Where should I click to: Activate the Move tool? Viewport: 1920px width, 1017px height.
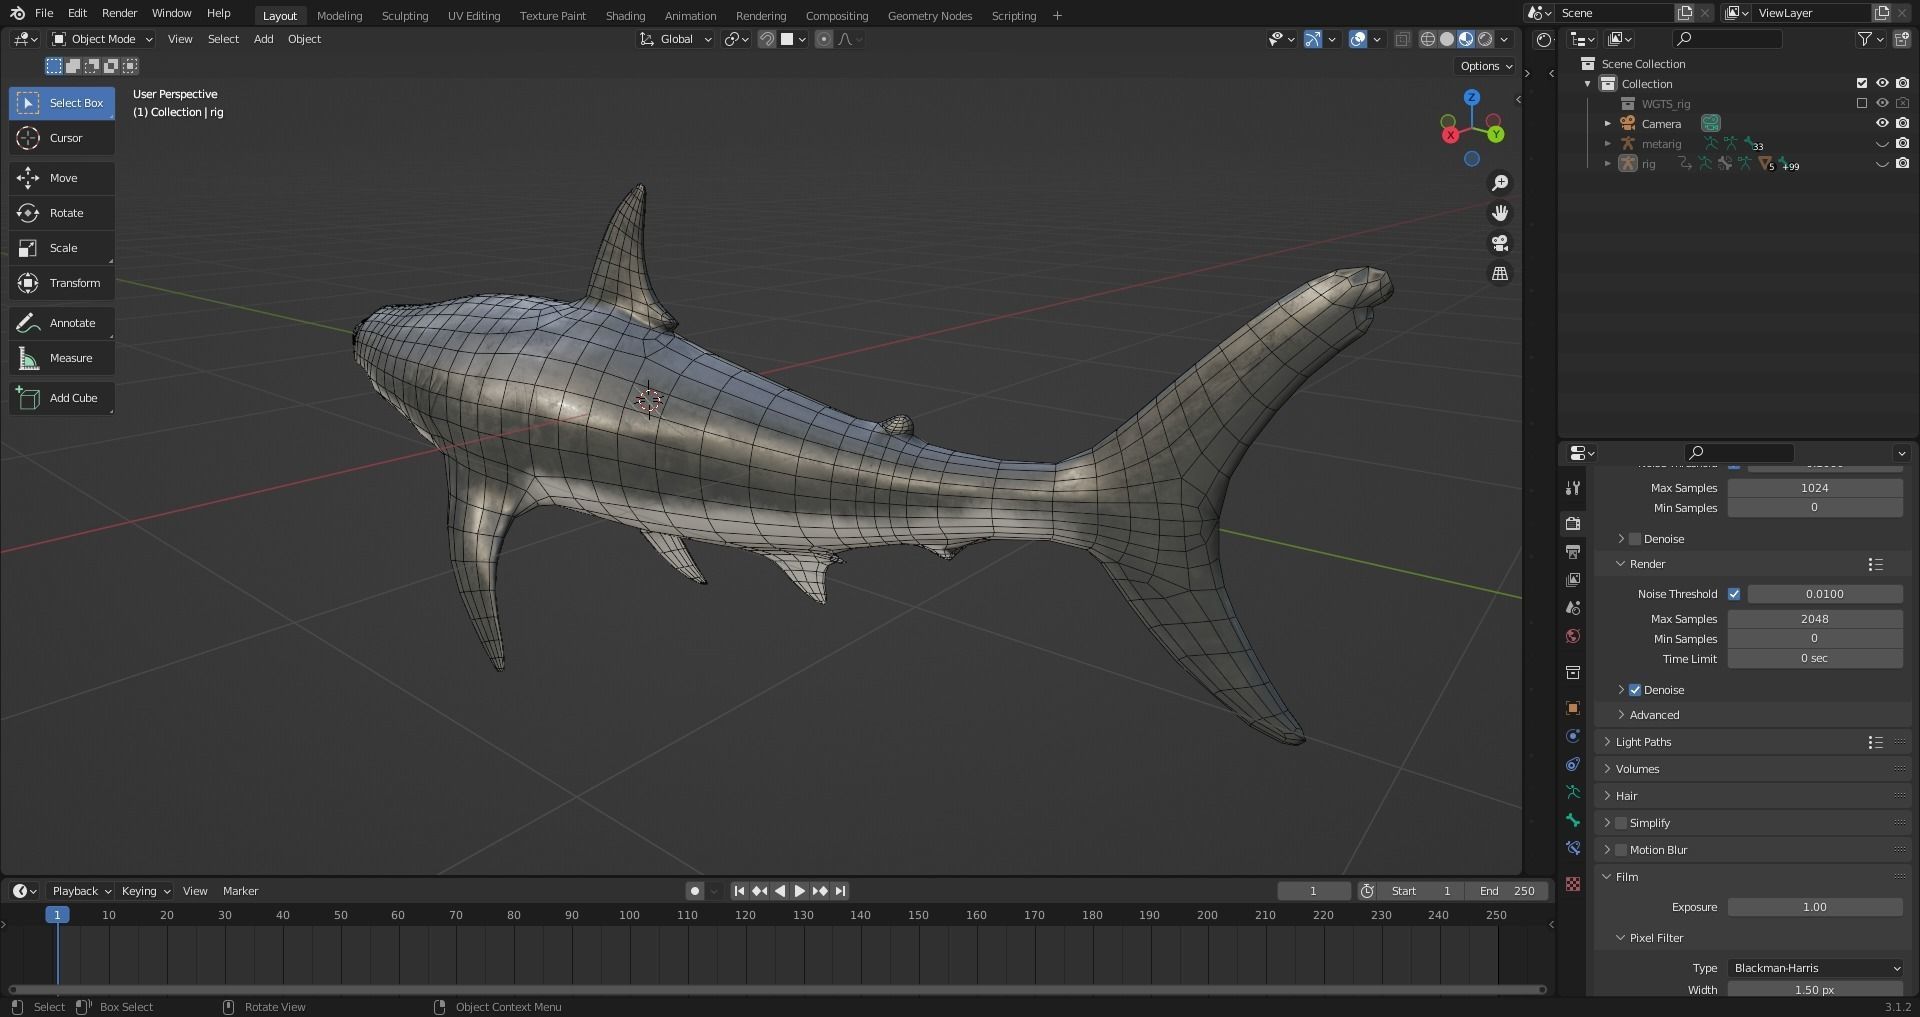tap(62, 178)
